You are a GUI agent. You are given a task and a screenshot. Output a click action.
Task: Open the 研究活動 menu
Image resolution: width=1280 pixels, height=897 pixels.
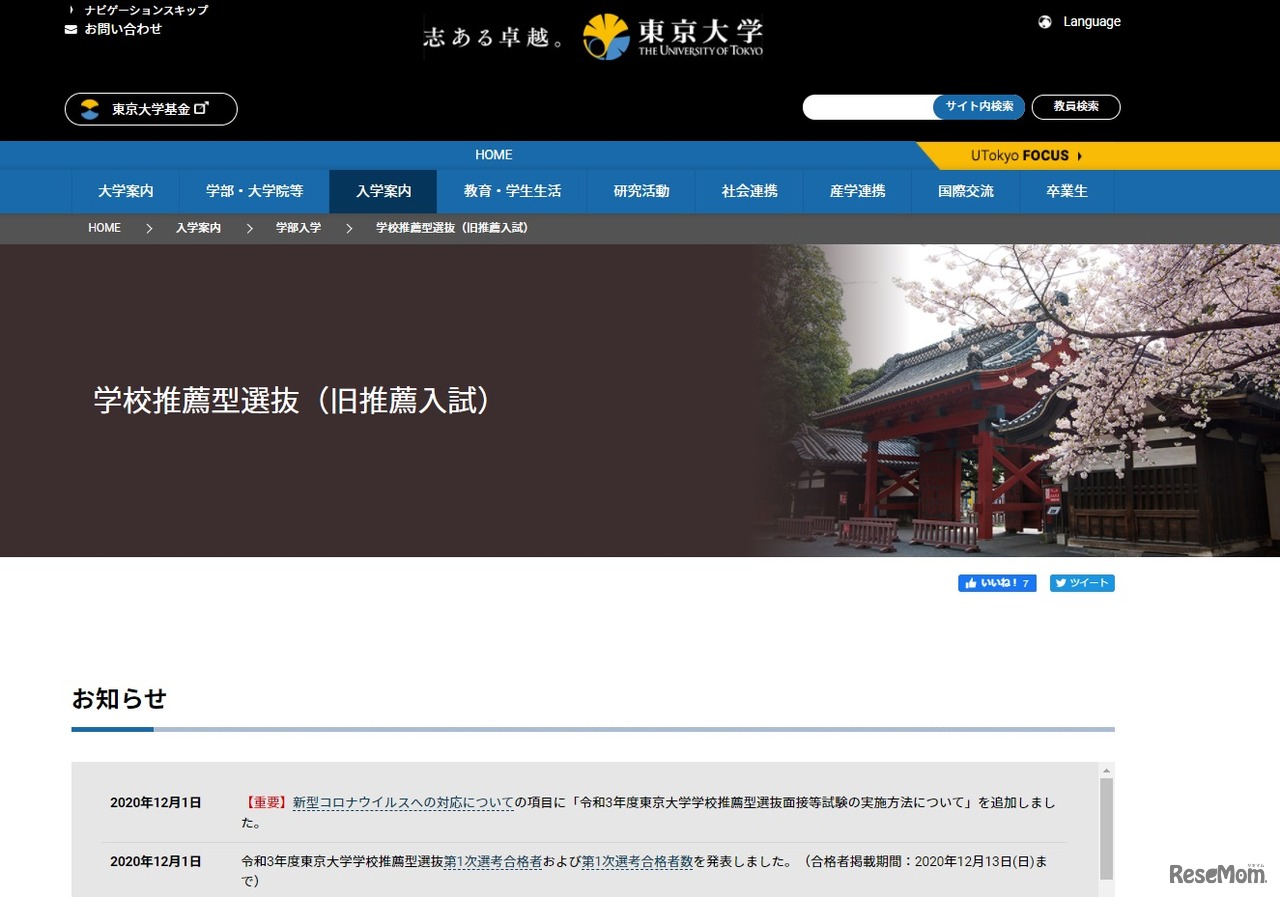pos(641,191)
